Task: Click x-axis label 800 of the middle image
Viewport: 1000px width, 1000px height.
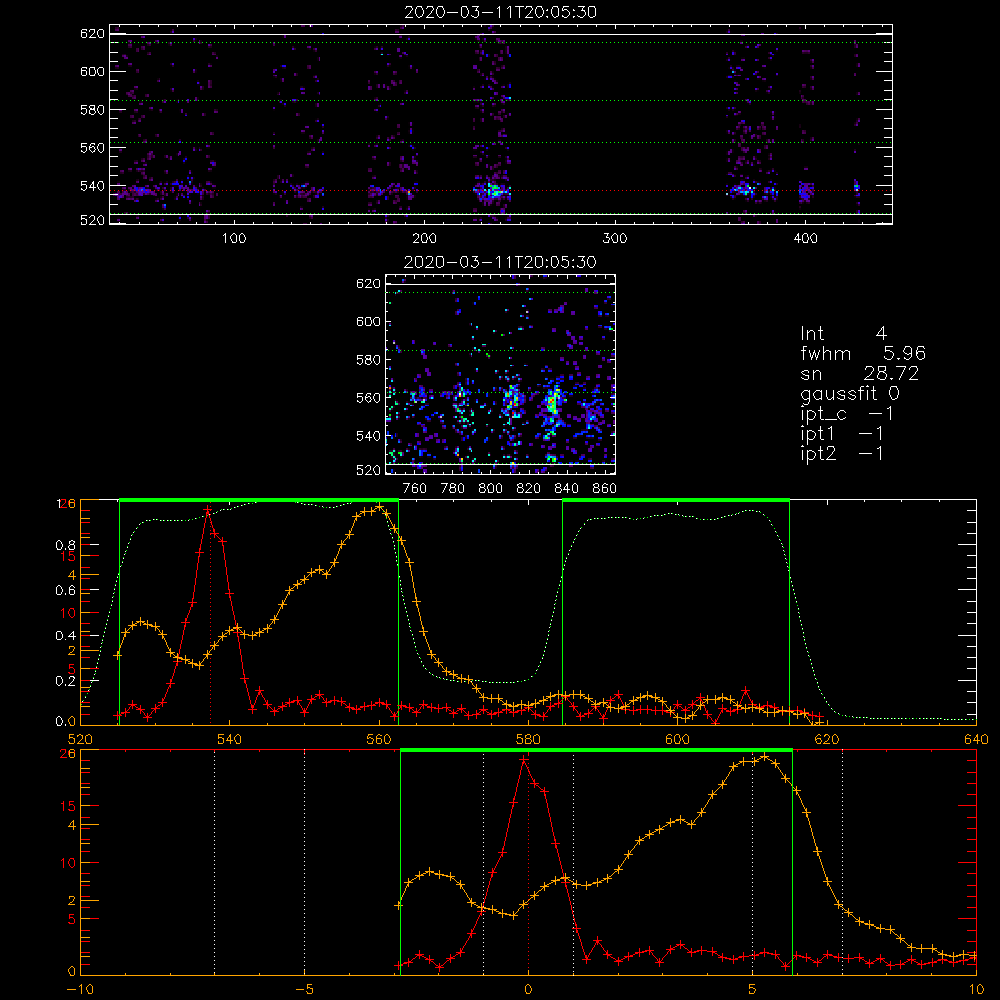Action: [490, 489]
